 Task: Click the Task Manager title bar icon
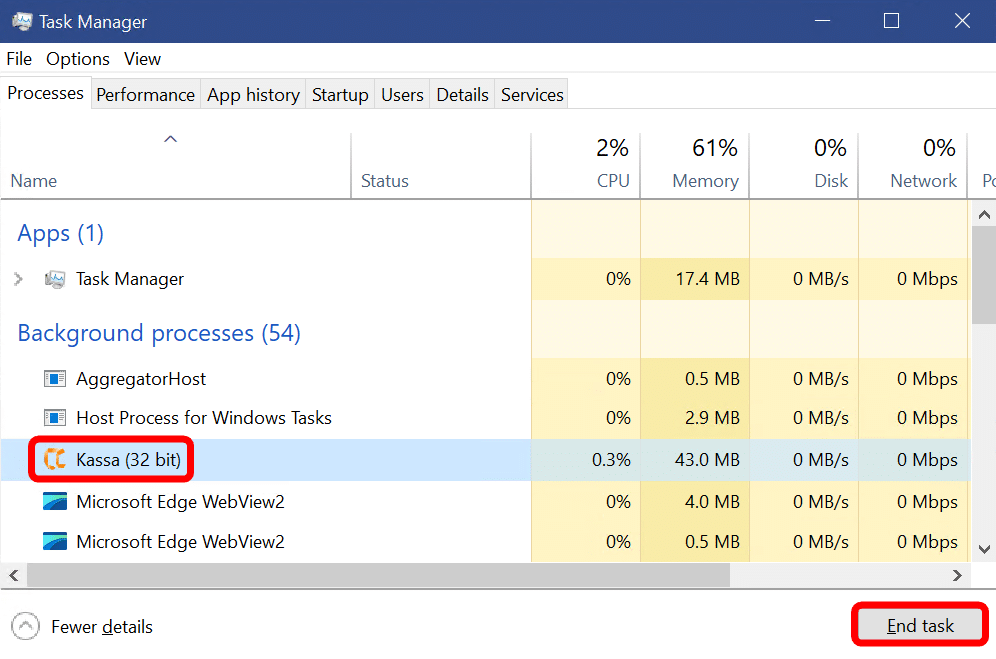click(21, 22)
